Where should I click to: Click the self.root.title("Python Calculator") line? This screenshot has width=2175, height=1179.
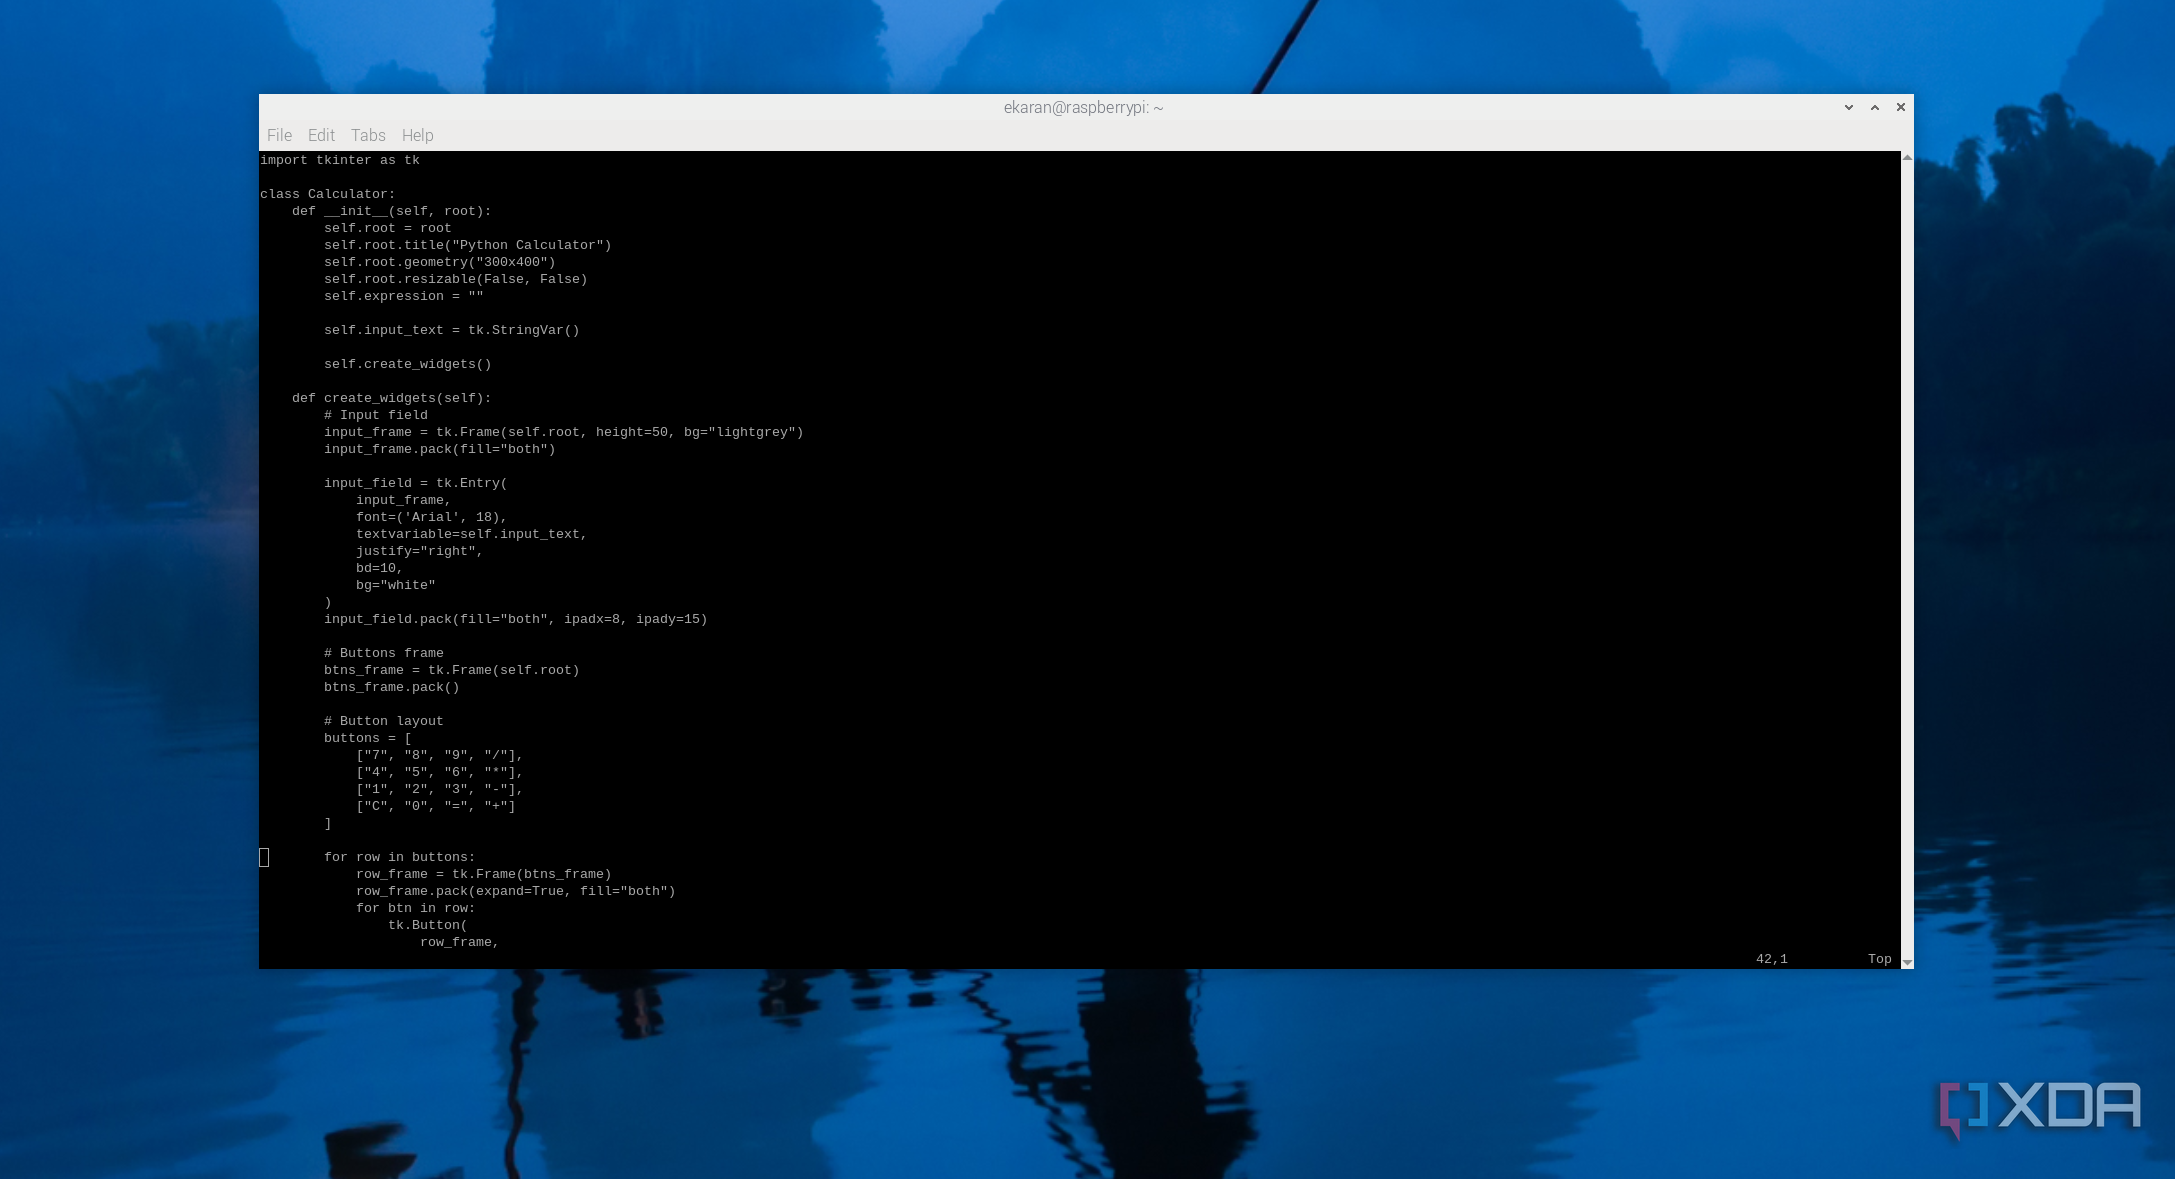(x=468, y=245)
